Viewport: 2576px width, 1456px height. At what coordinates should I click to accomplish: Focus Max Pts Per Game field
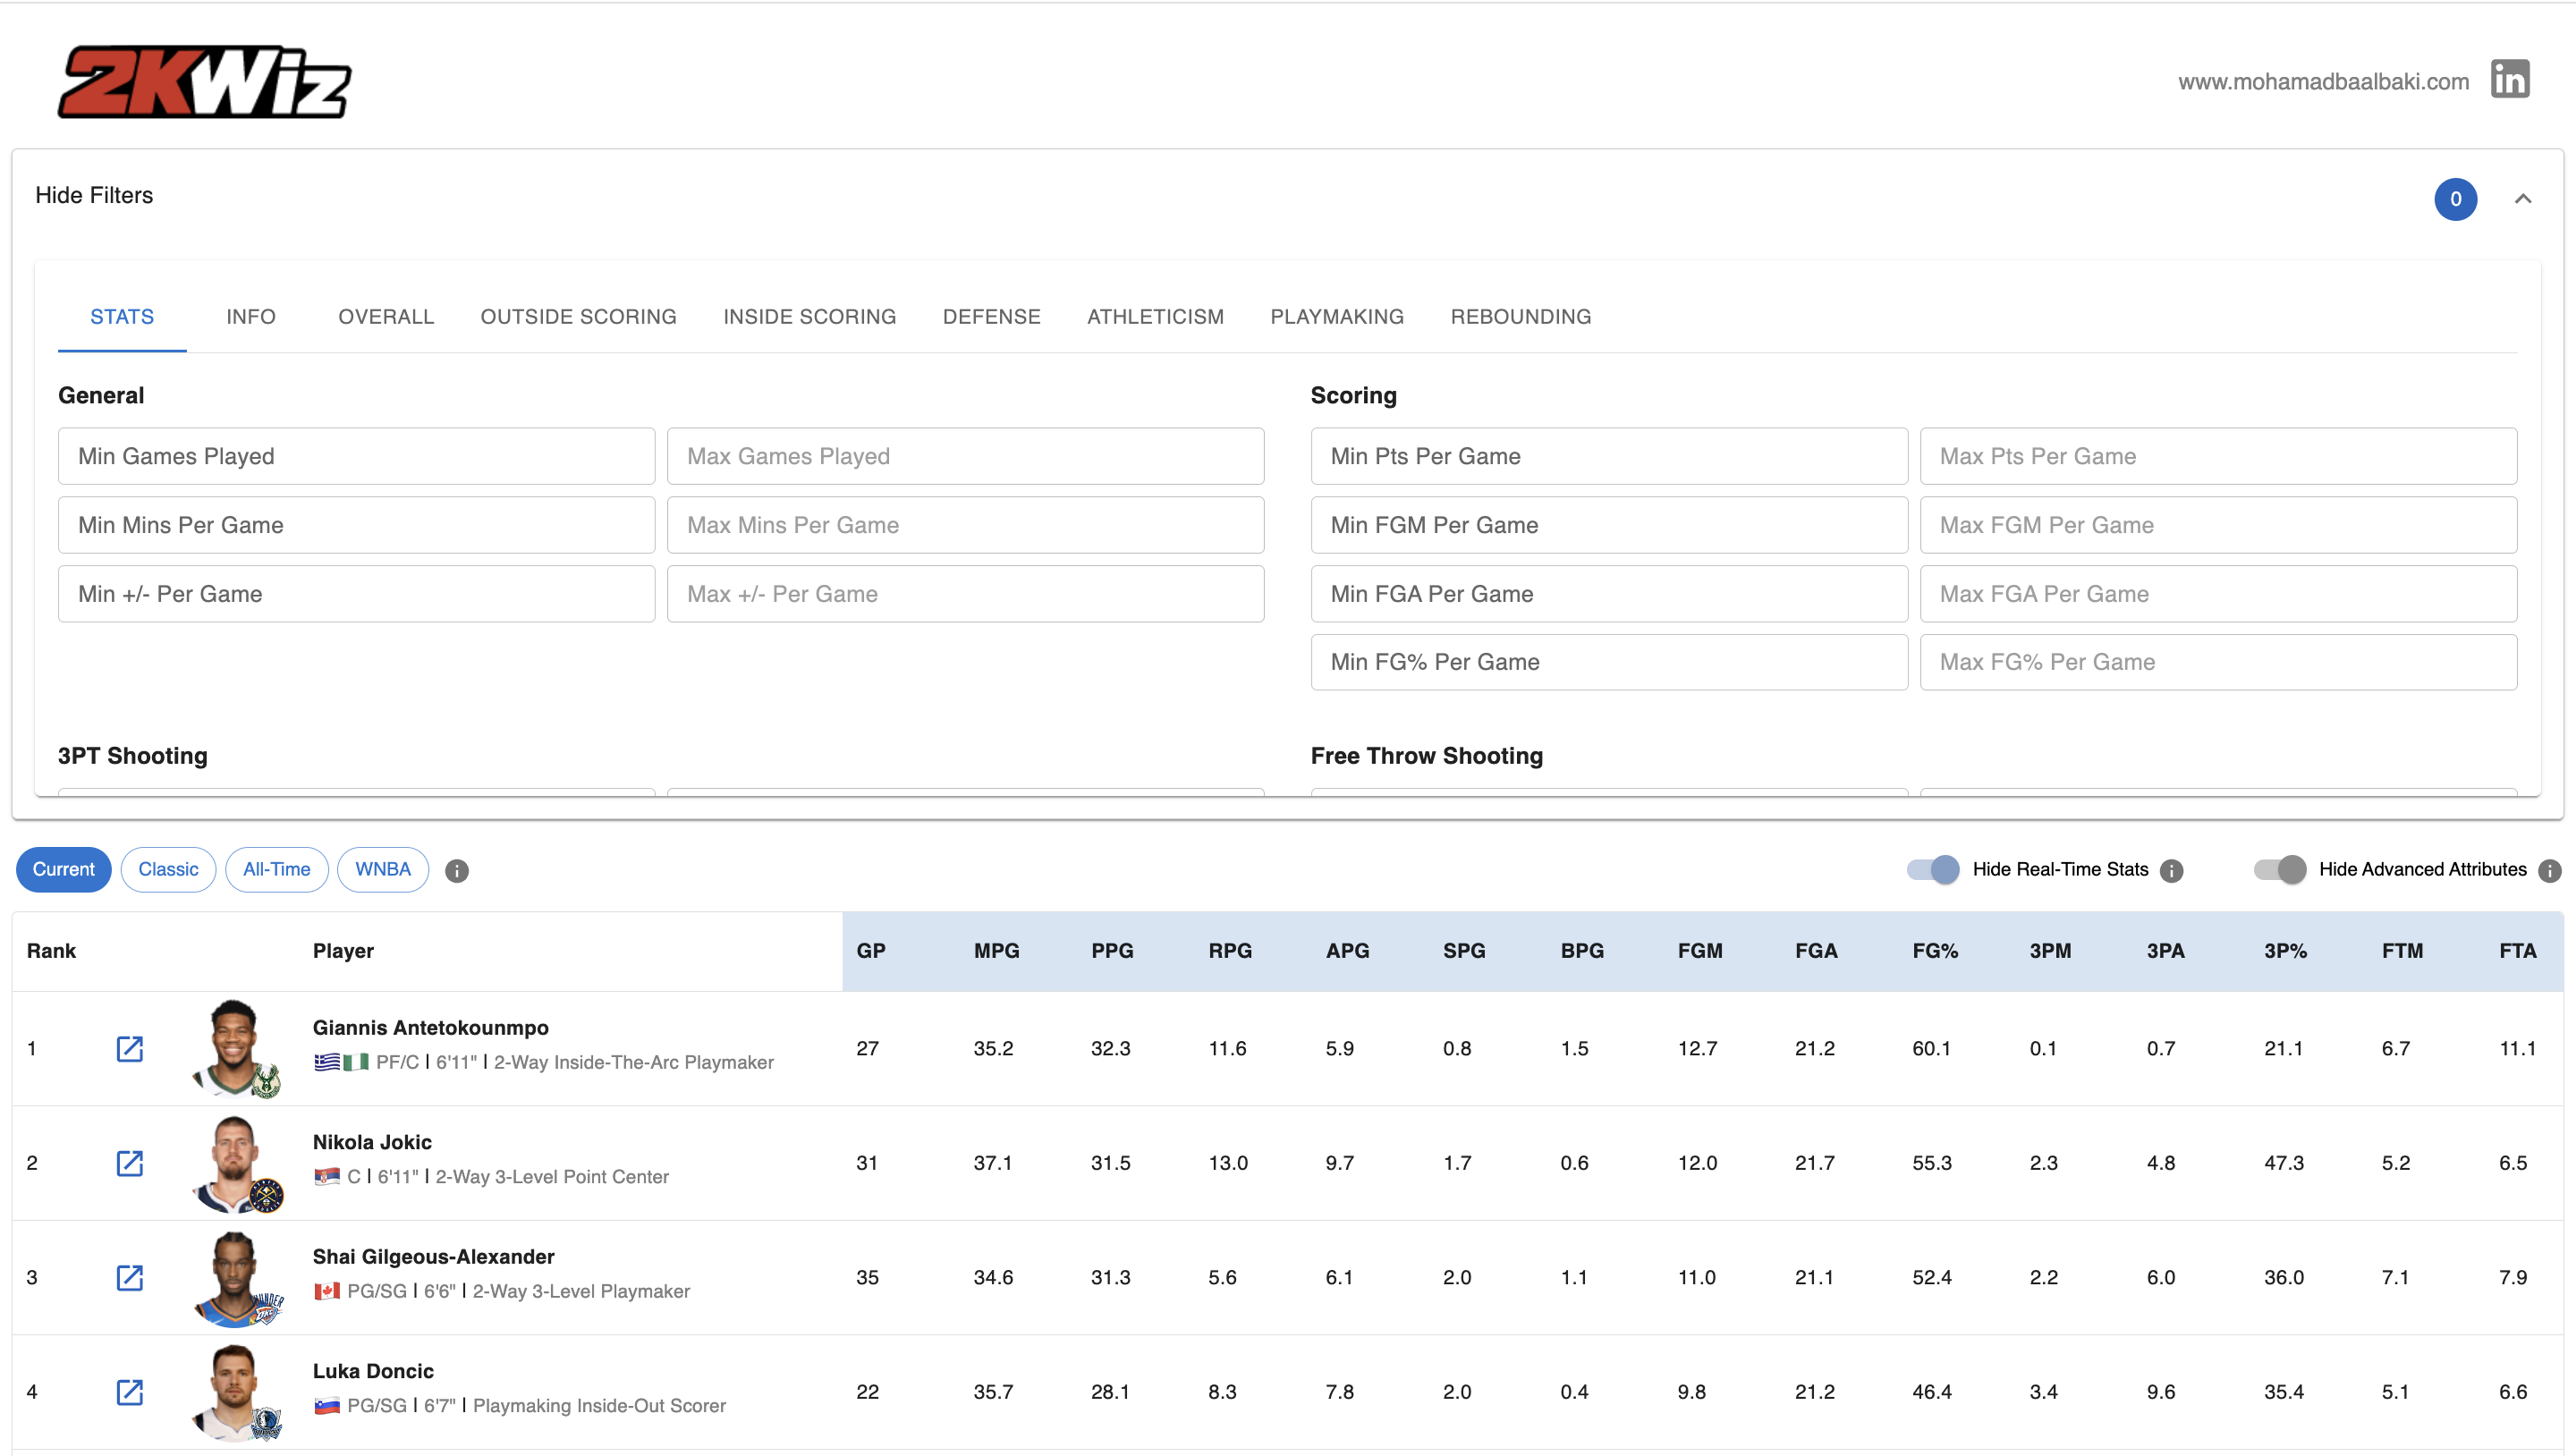coord(2219,456)
